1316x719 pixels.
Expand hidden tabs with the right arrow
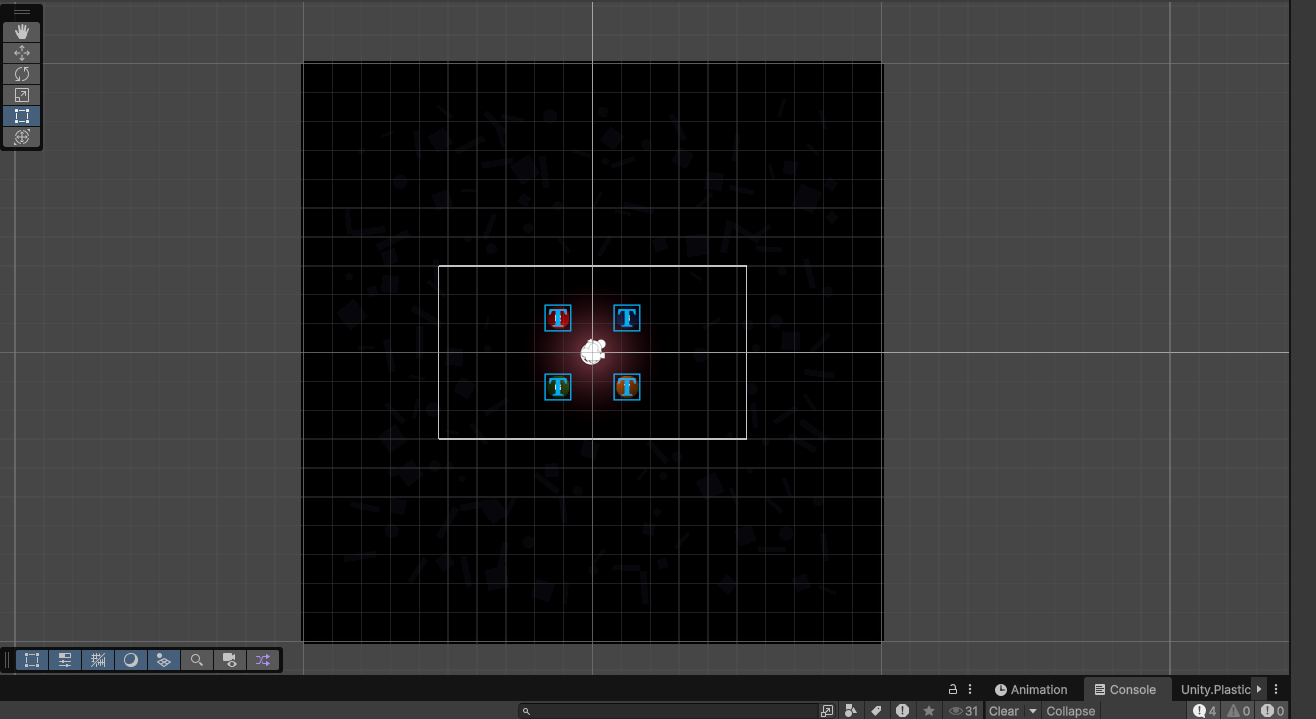click(x=1259, y=689)
